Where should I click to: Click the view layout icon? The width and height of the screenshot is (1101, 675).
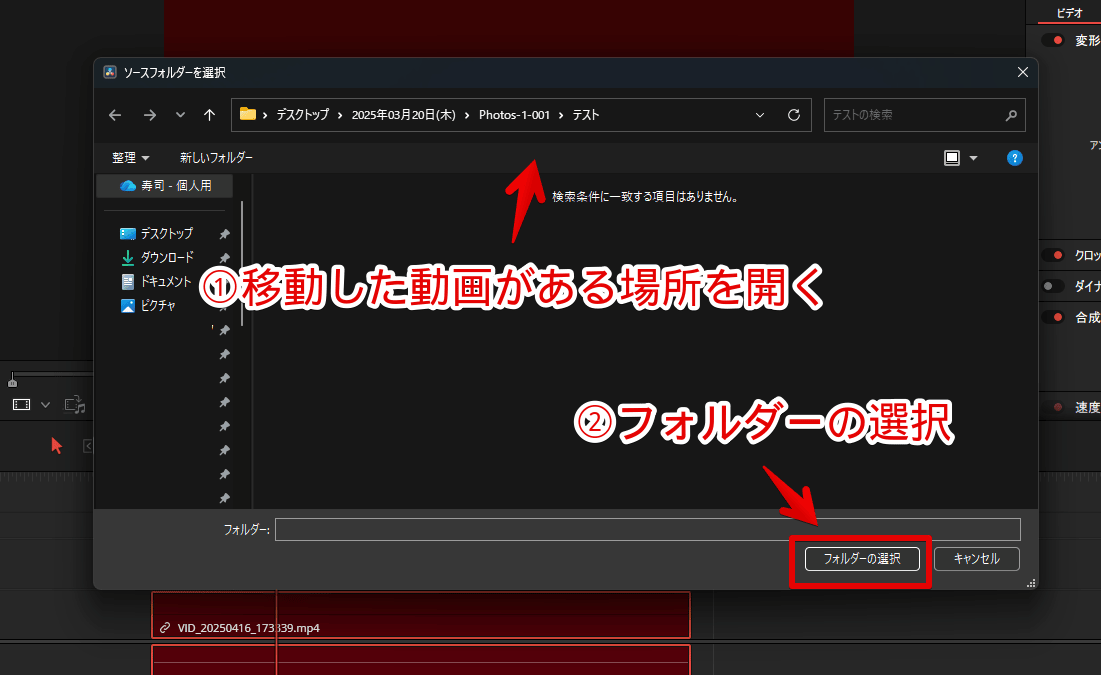[952, 158]
